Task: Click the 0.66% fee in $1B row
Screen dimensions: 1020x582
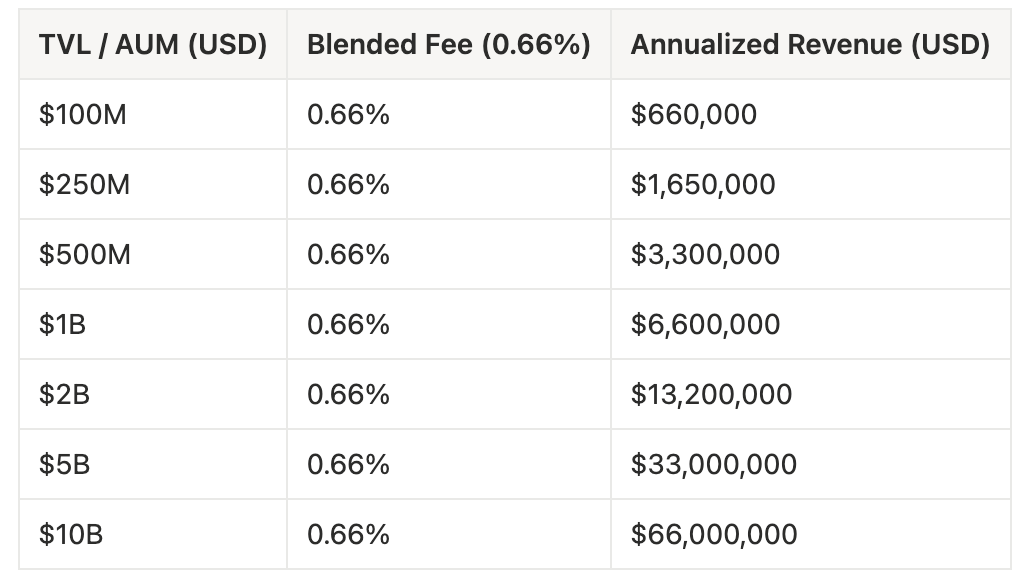Action: [x=348, y=325]
